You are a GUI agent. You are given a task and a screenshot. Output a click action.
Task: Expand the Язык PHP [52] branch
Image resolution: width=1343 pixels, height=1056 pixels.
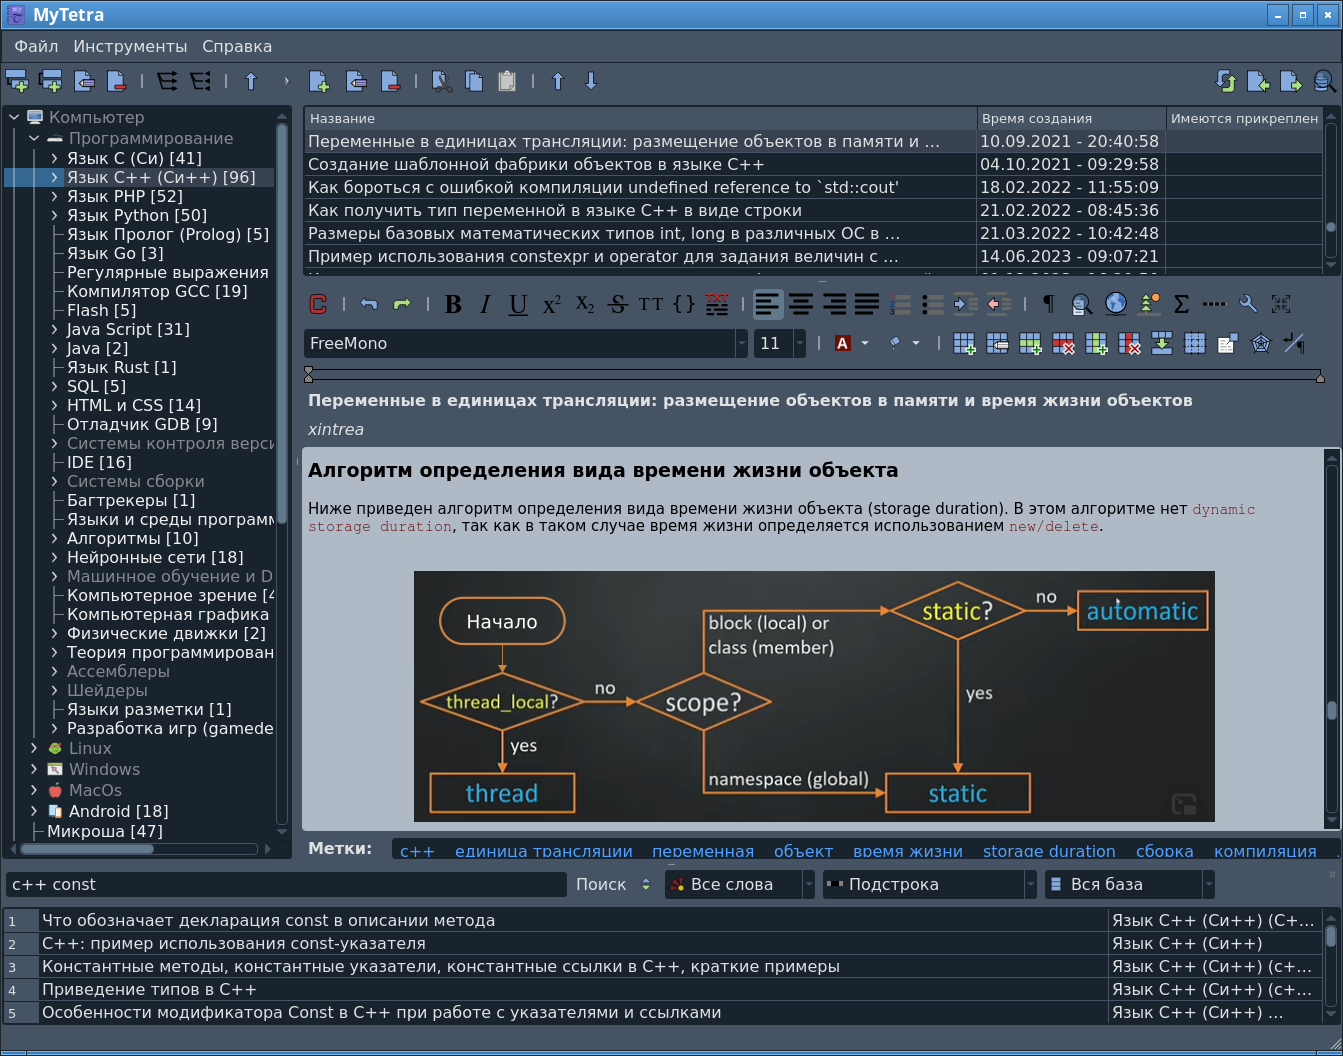[x=55, y=197]
